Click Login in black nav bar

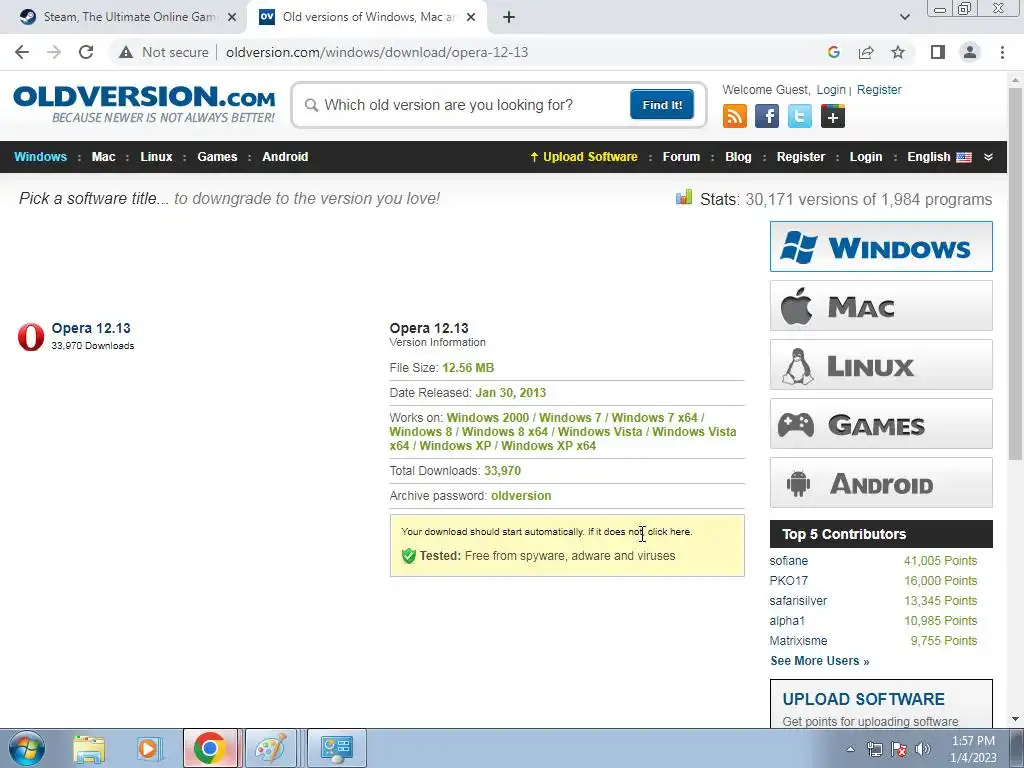pyautogui.click(x=866, y=157)
